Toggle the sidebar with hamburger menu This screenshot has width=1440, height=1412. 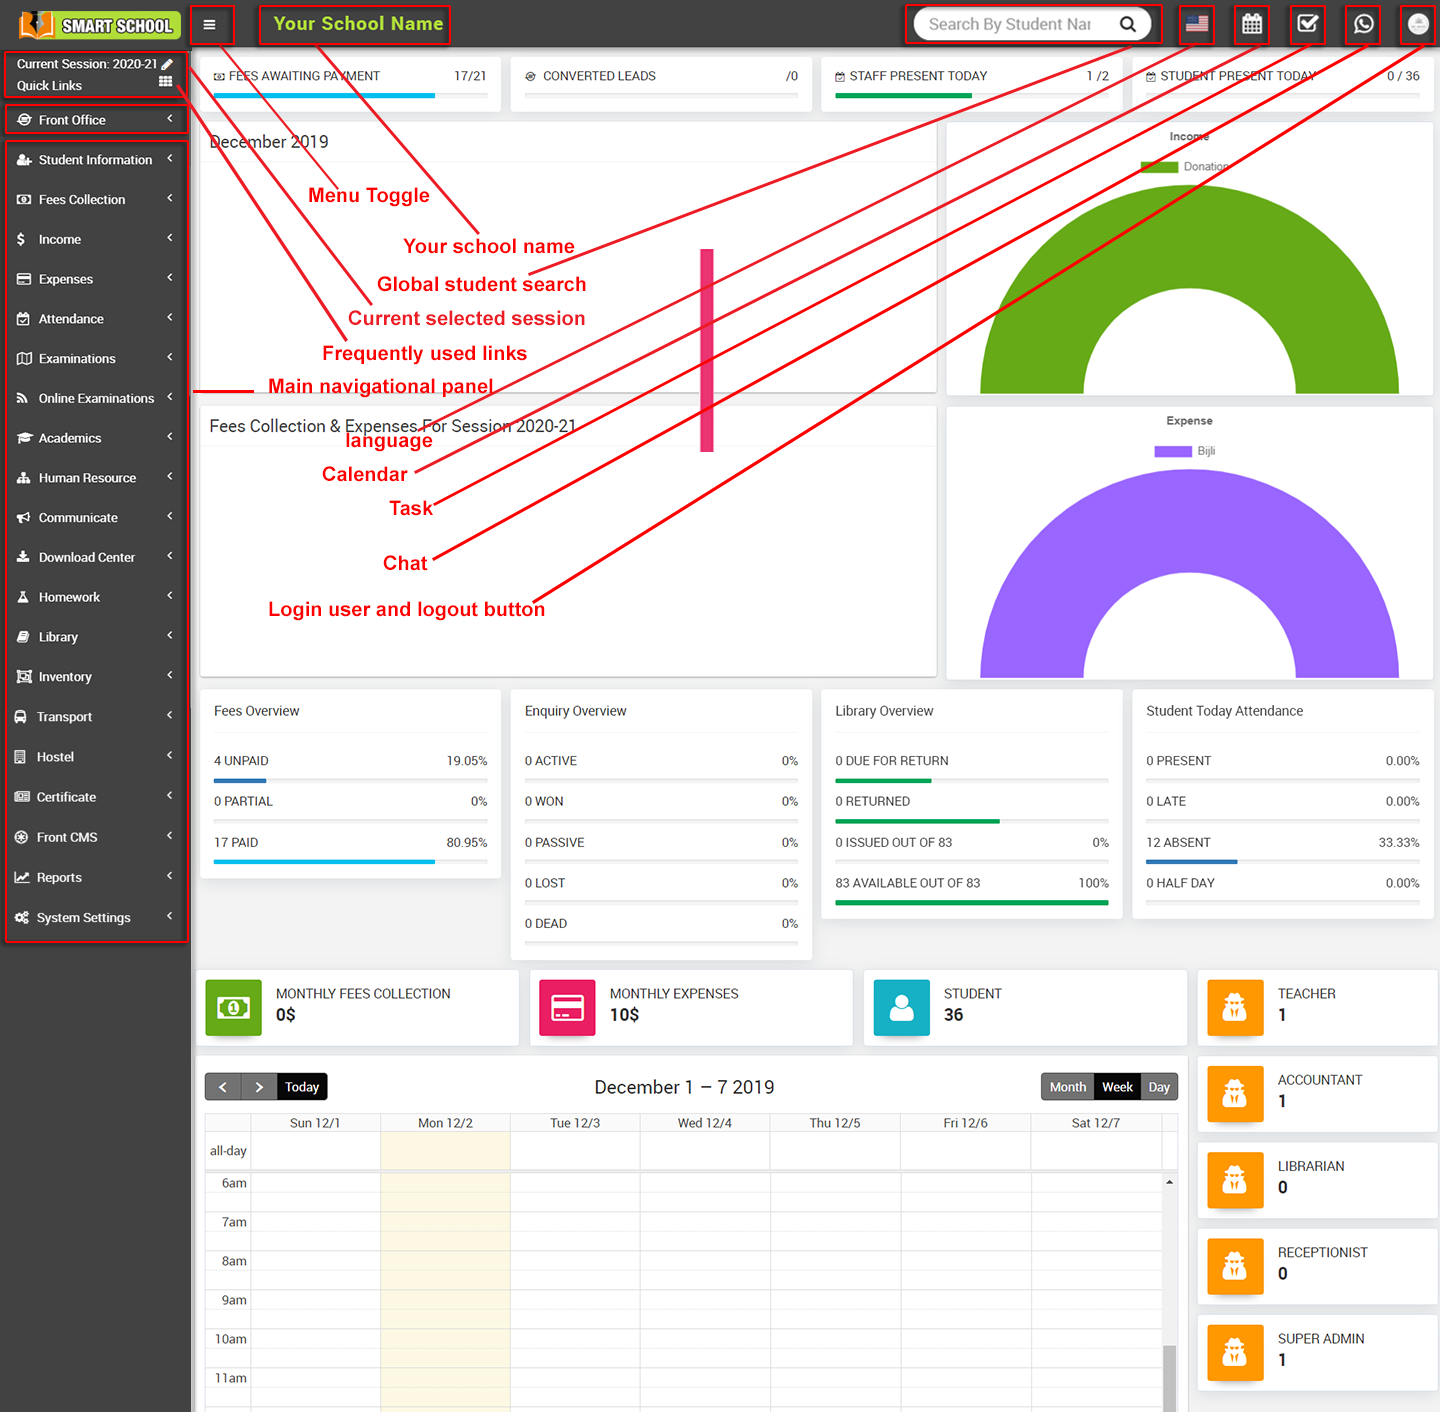point(210,25)
